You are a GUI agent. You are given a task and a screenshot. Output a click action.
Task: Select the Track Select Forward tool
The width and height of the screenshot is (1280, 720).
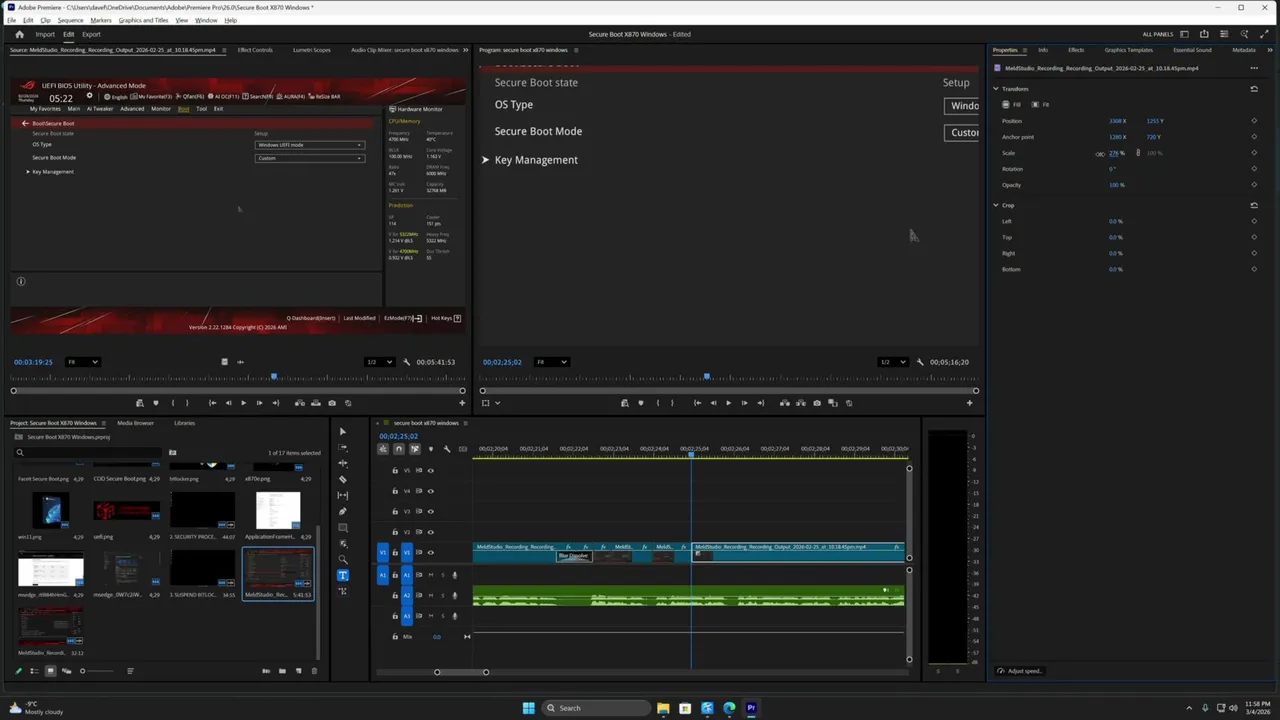point(342,447)
